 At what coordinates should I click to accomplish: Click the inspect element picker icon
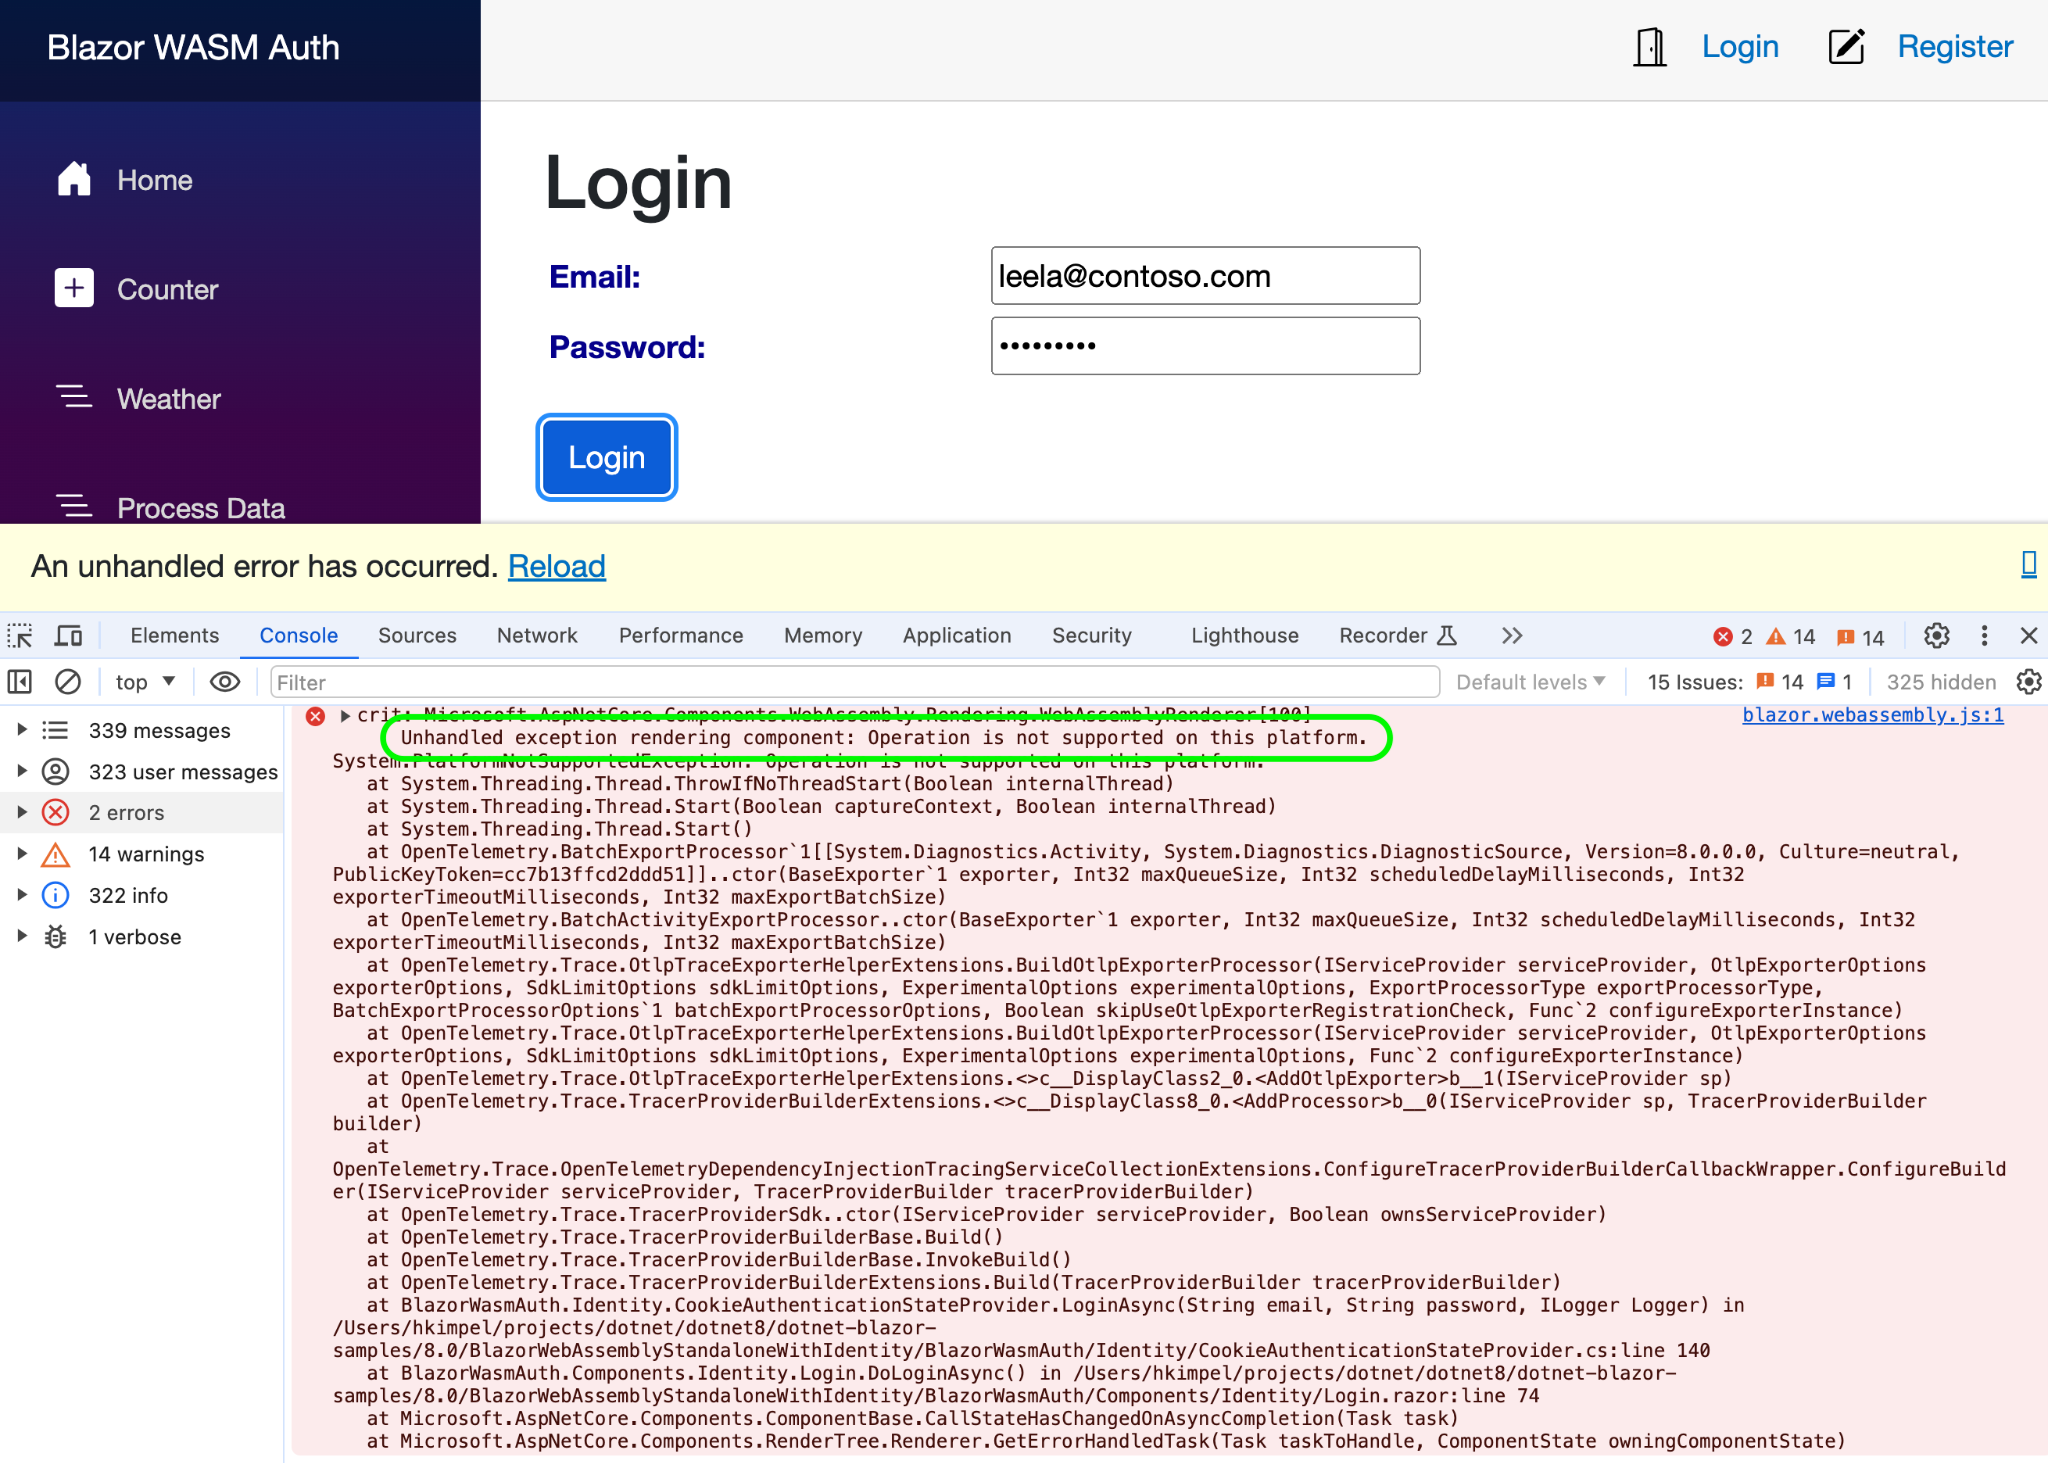pos(20,636)
